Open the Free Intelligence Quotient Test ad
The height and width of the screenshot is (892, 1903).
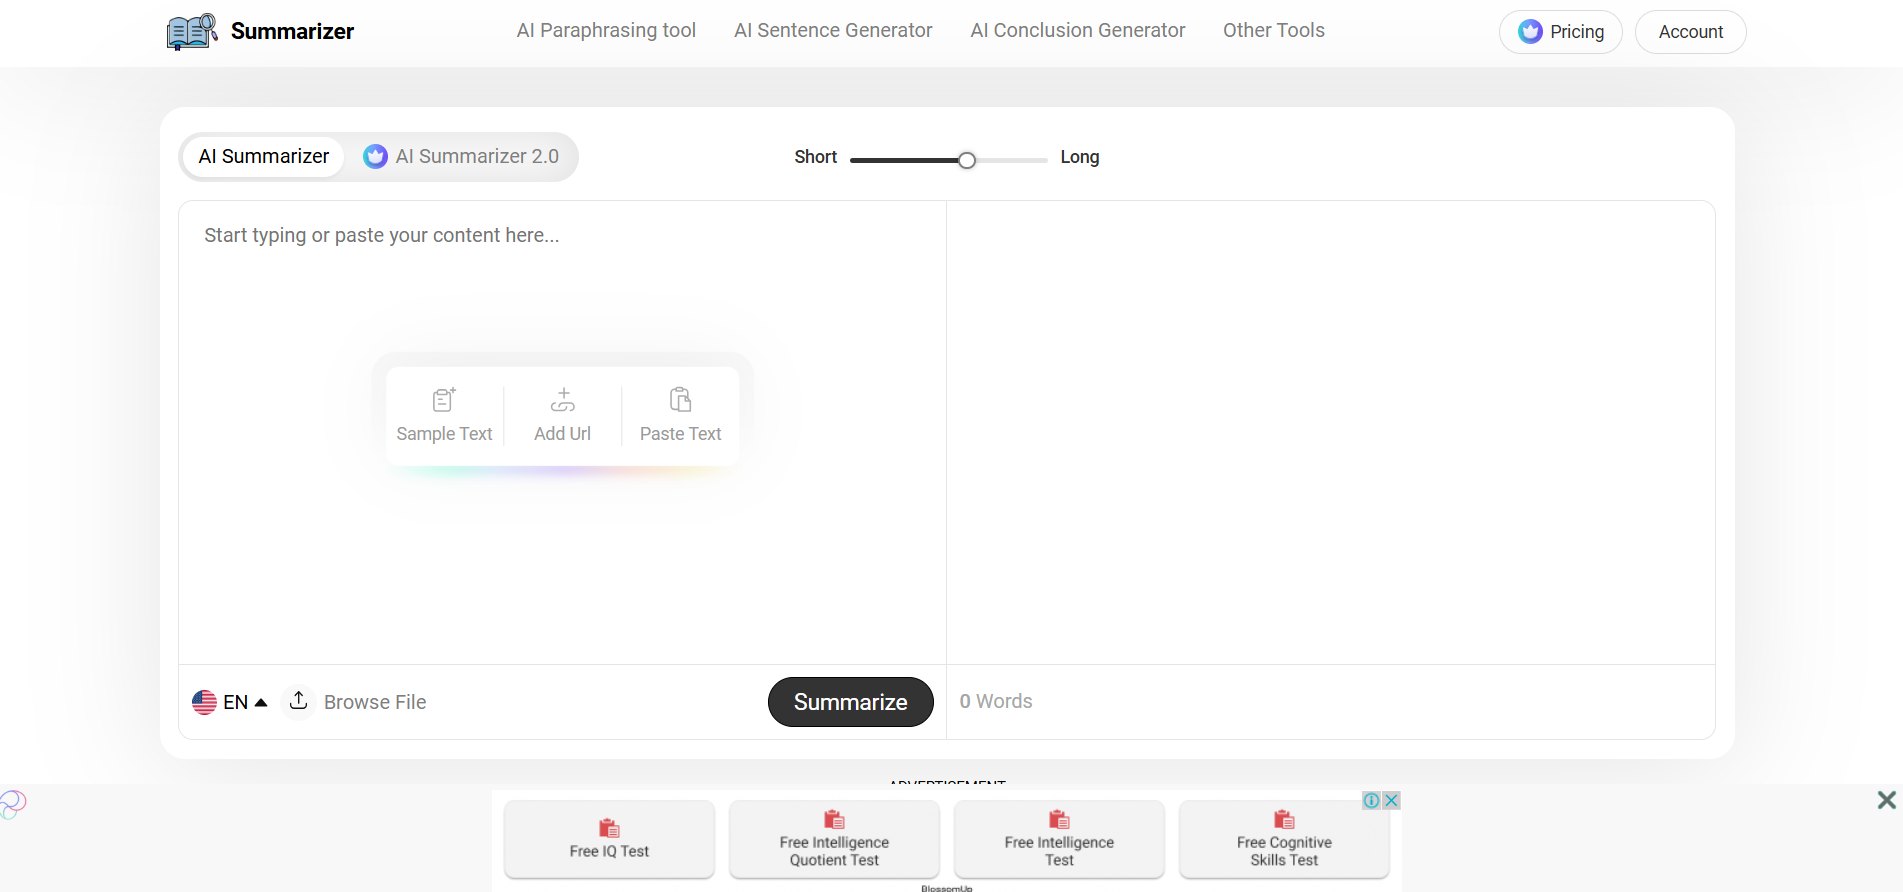pos(834,839)
